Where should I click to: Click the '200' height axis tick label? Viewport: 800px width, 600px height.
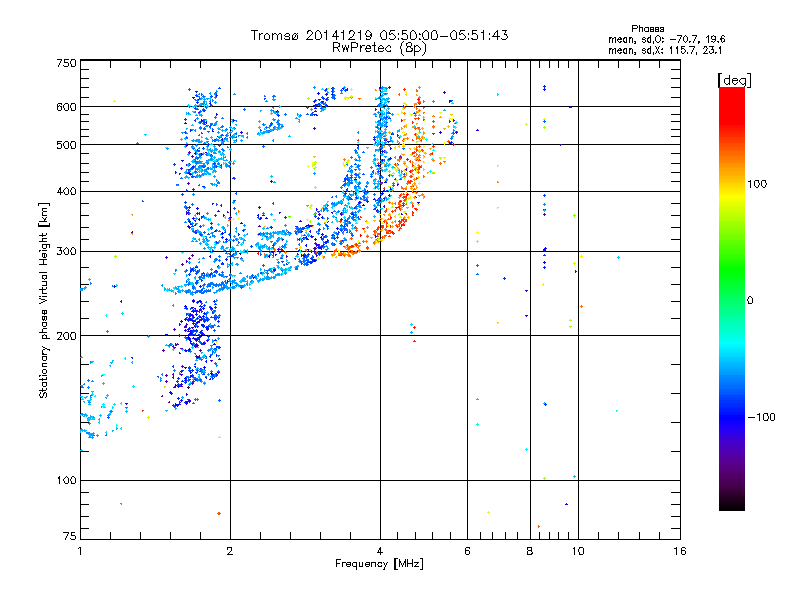tap(66, 336)
